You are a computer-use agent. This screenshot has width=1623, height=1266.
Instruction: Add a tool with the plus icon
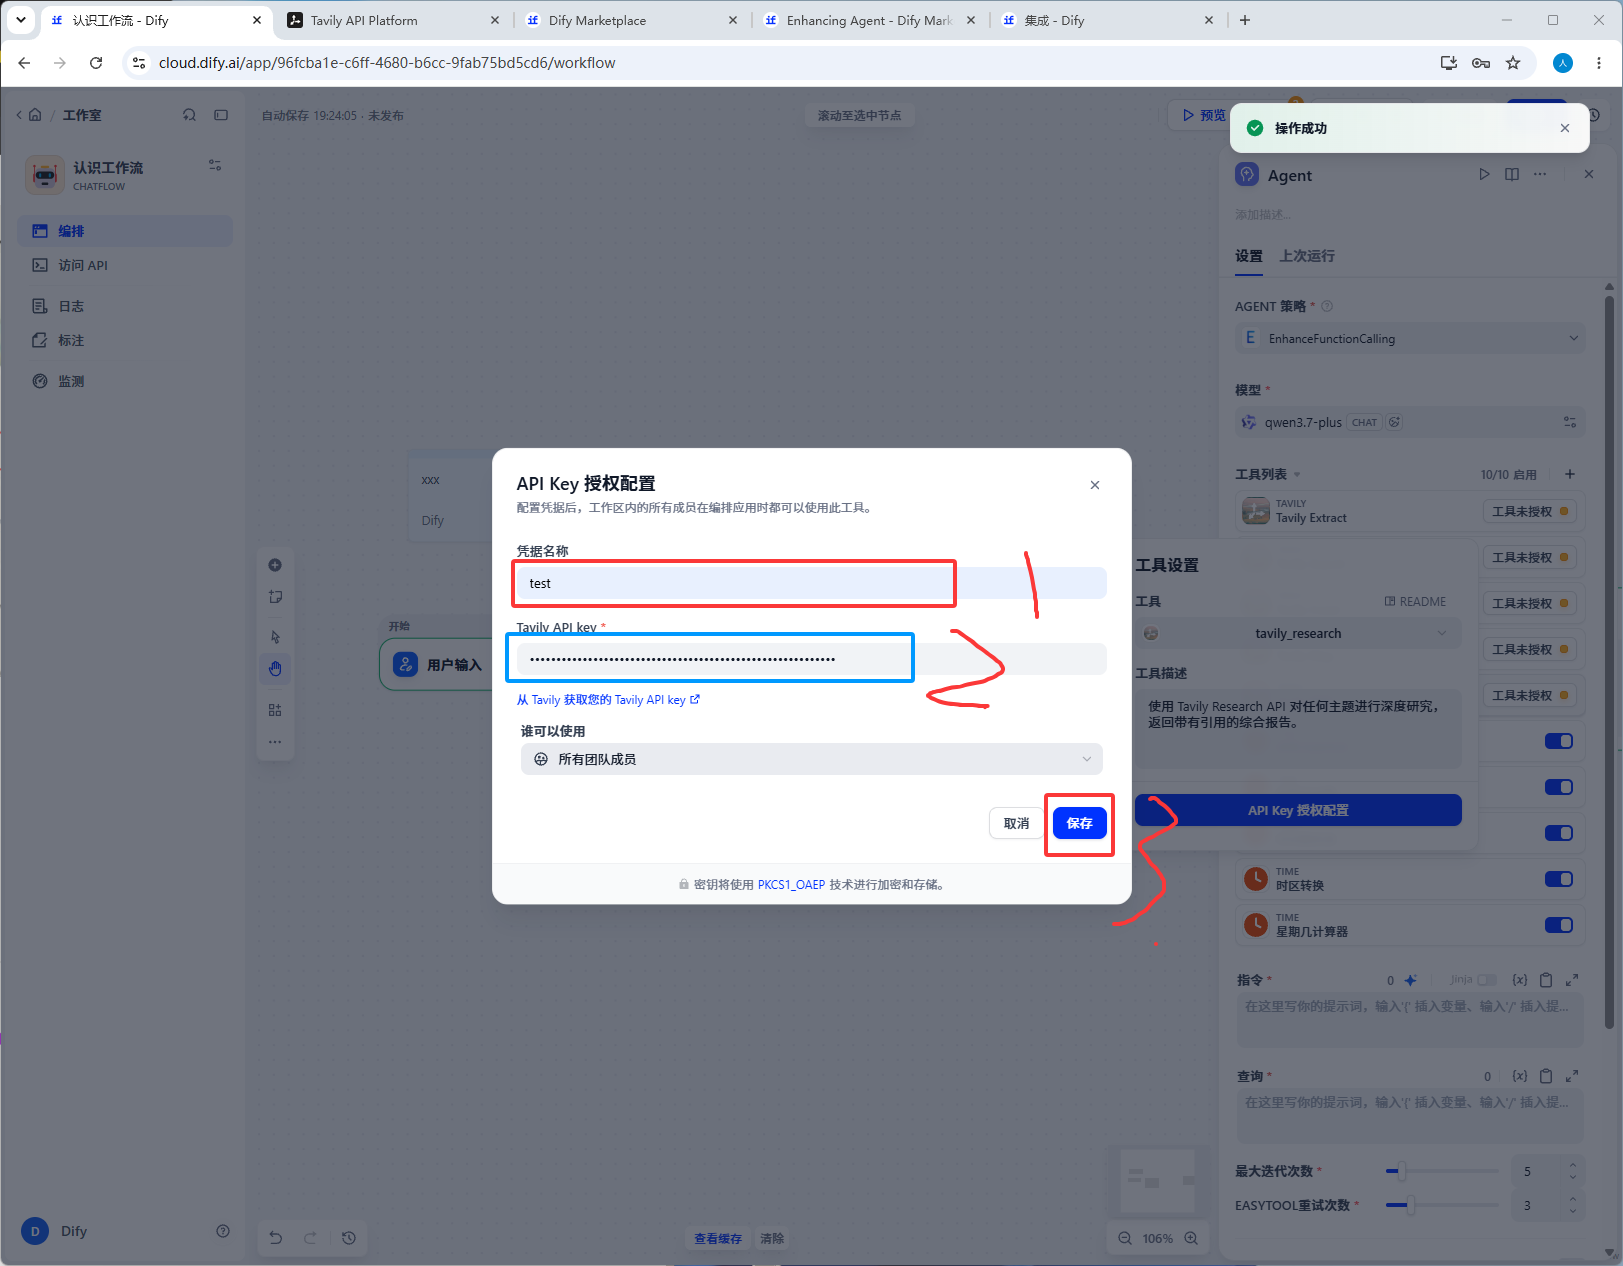(1570, 474)
